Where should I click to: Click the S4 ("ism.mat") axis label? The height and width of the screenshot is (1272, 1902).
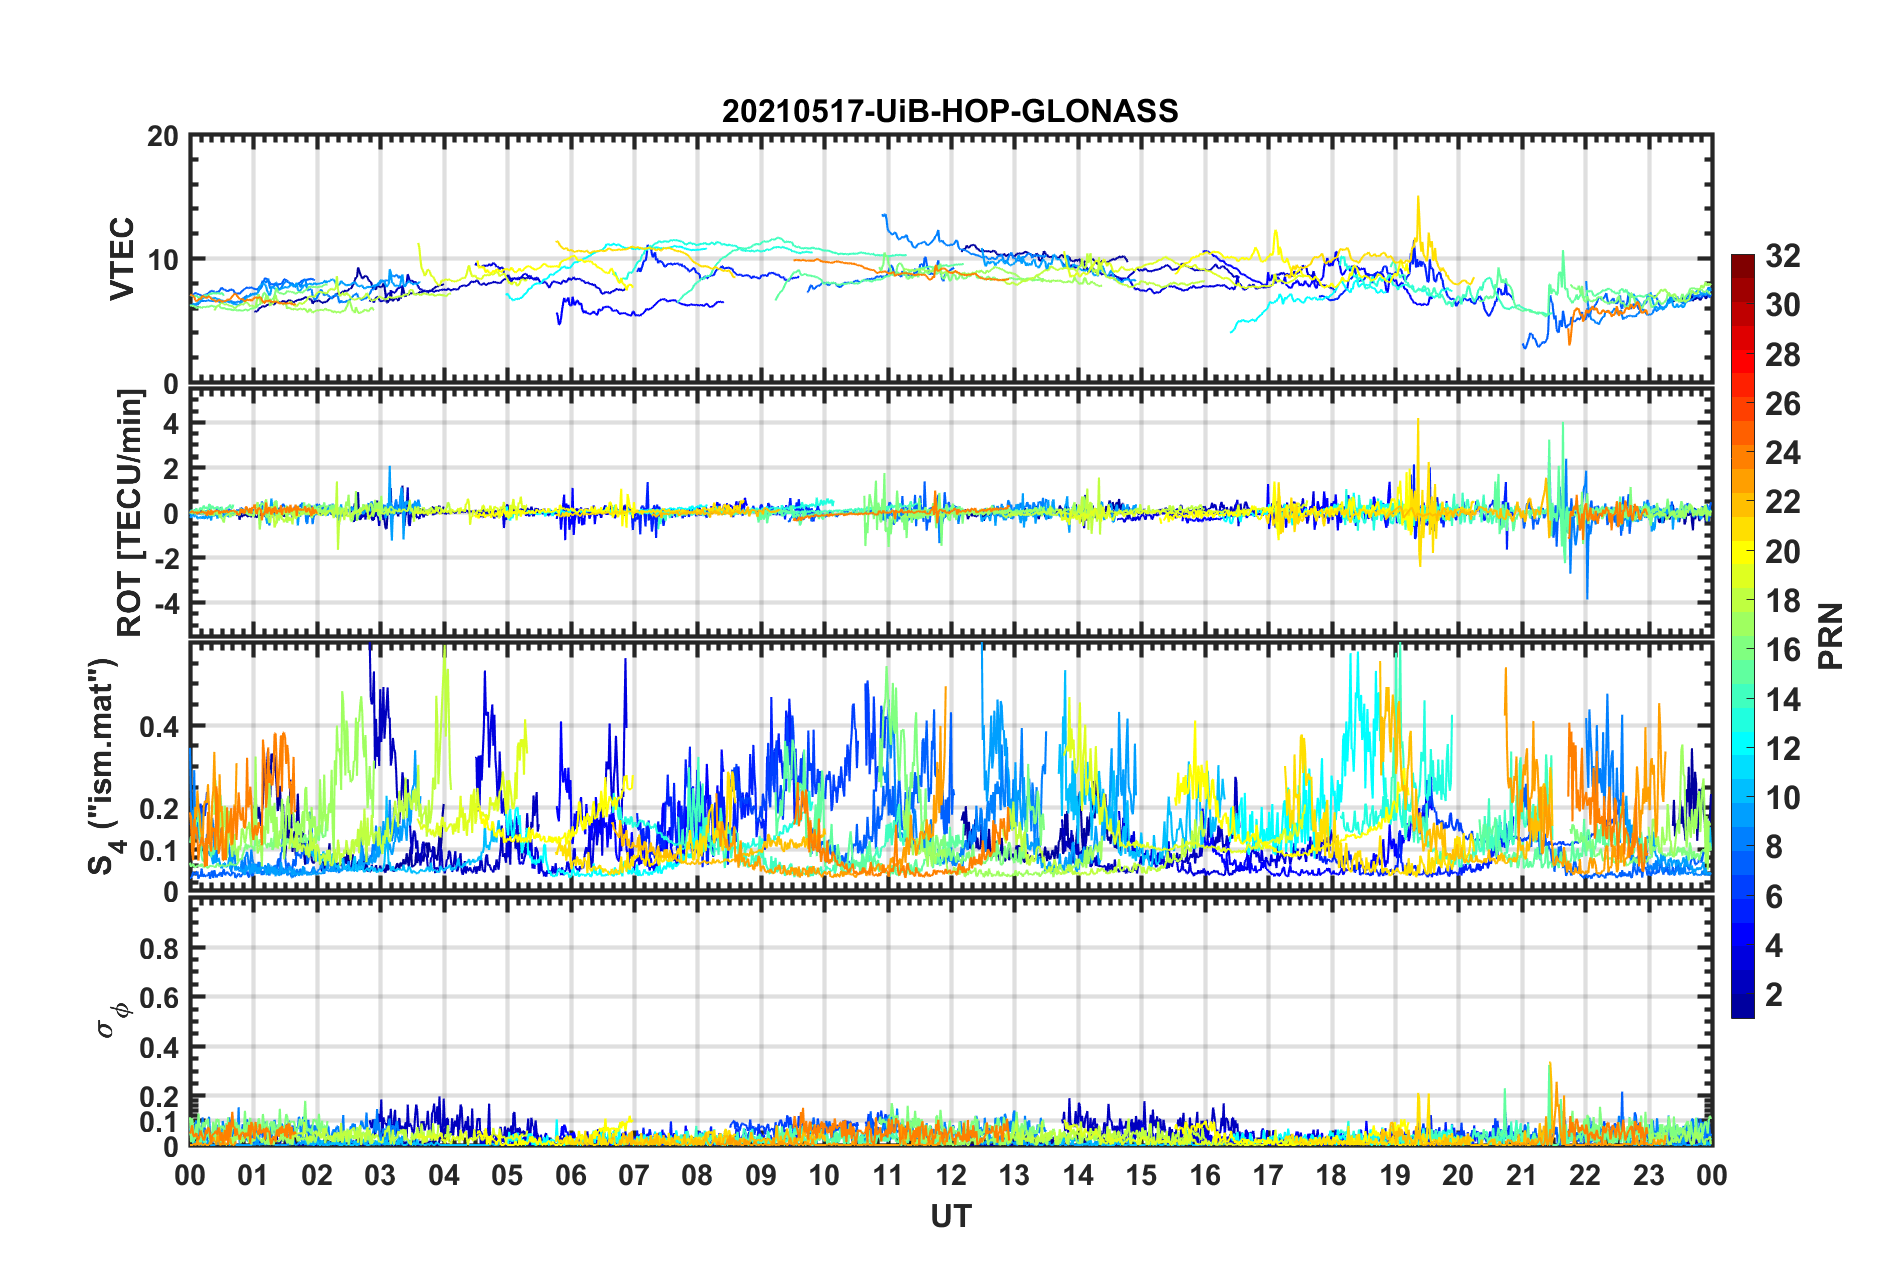[x=107, y=766]
